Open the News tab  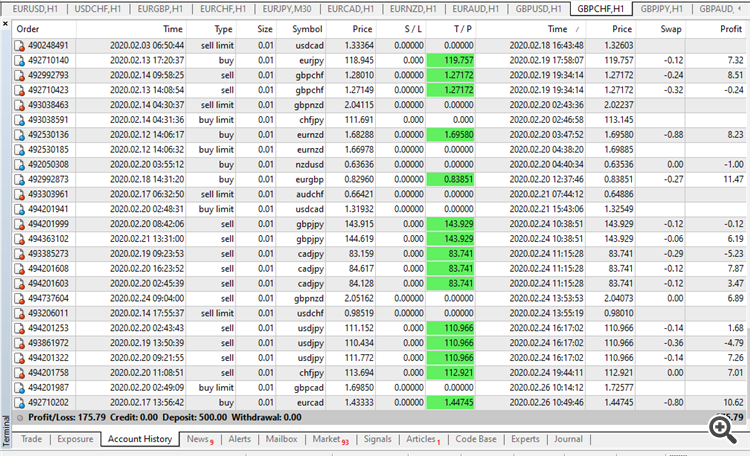[x=199, y=439]
